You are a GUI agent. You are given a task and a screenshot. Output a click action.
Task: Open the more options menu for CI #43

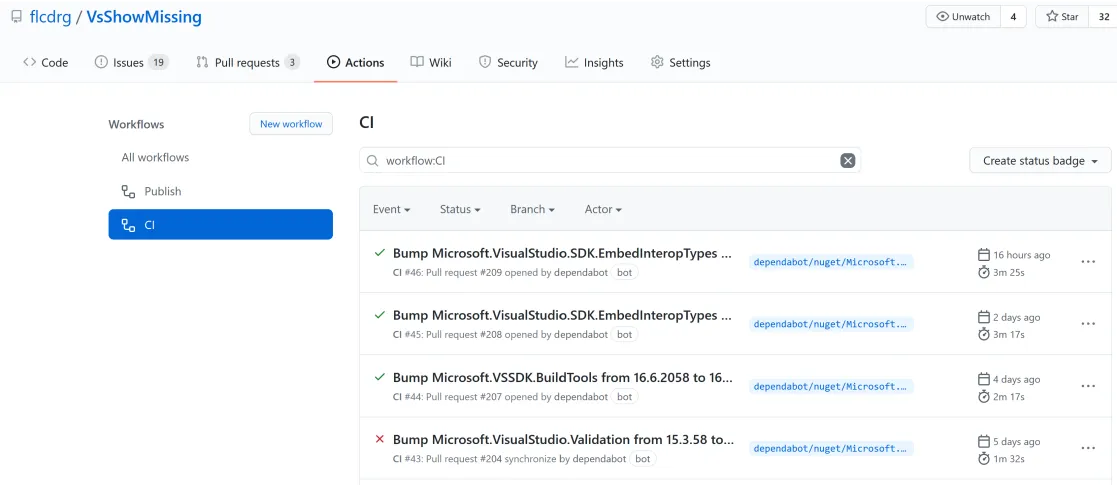pos(1088,448)
